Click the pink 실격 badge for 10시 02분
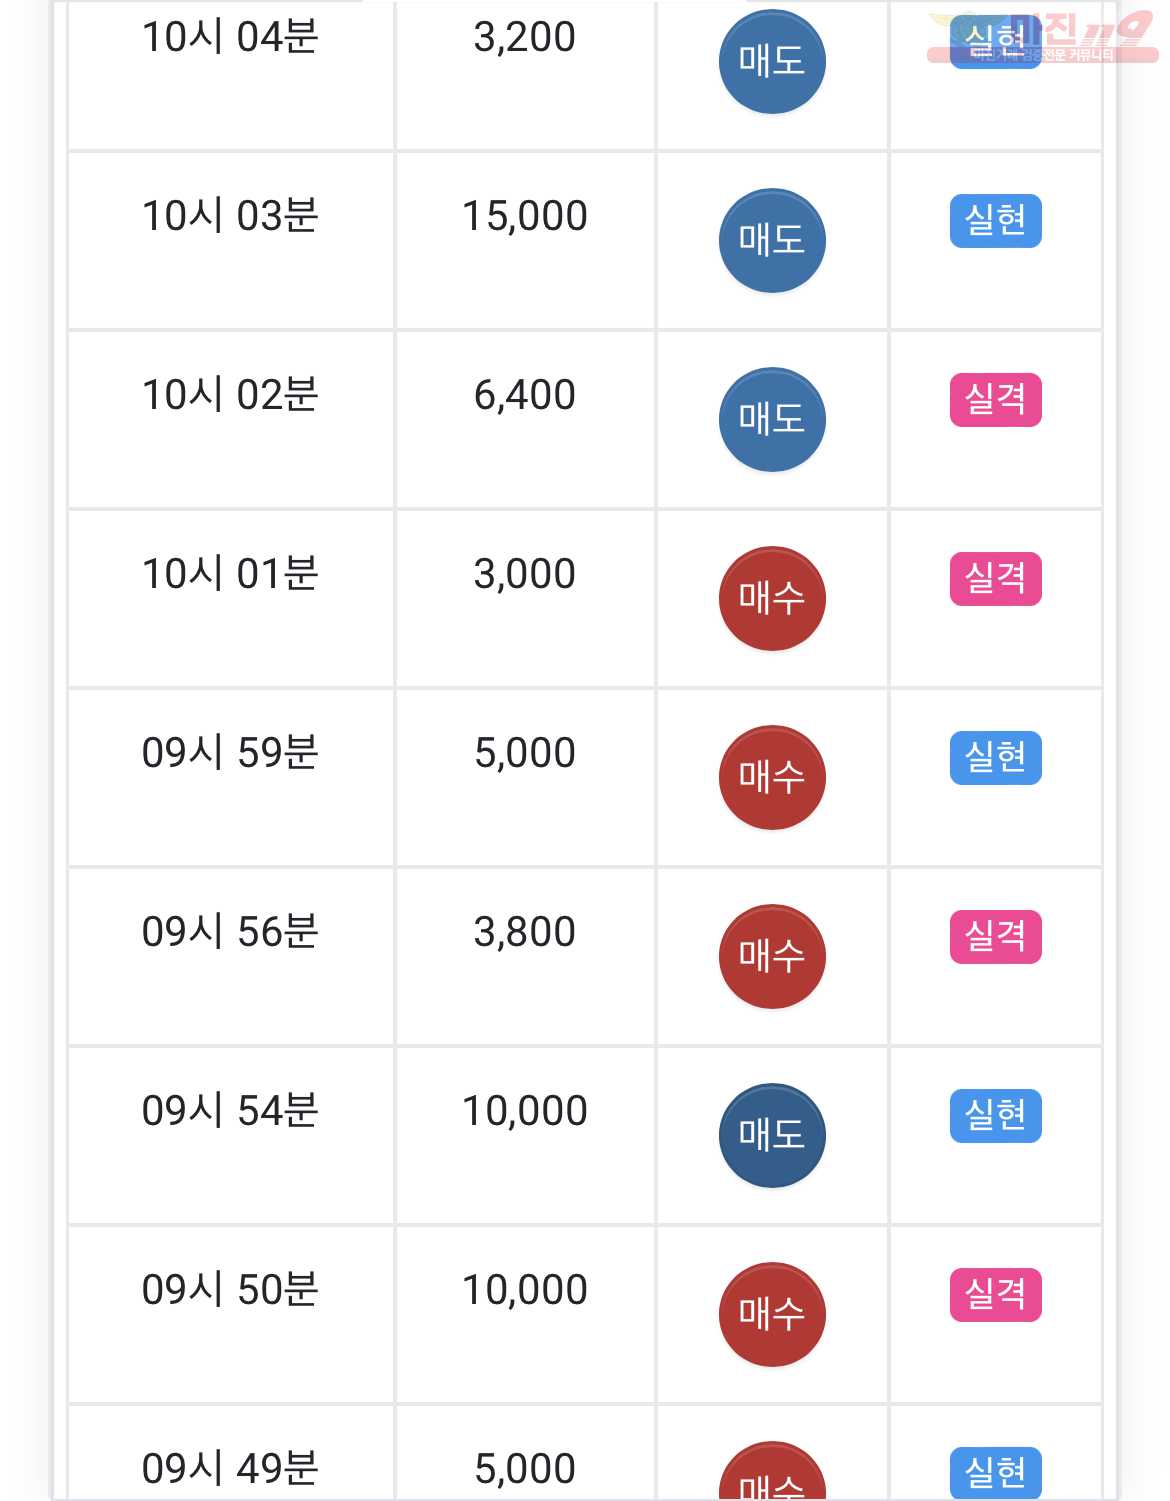This screenshot has height=1501, width=1170. tap(995, 400)
